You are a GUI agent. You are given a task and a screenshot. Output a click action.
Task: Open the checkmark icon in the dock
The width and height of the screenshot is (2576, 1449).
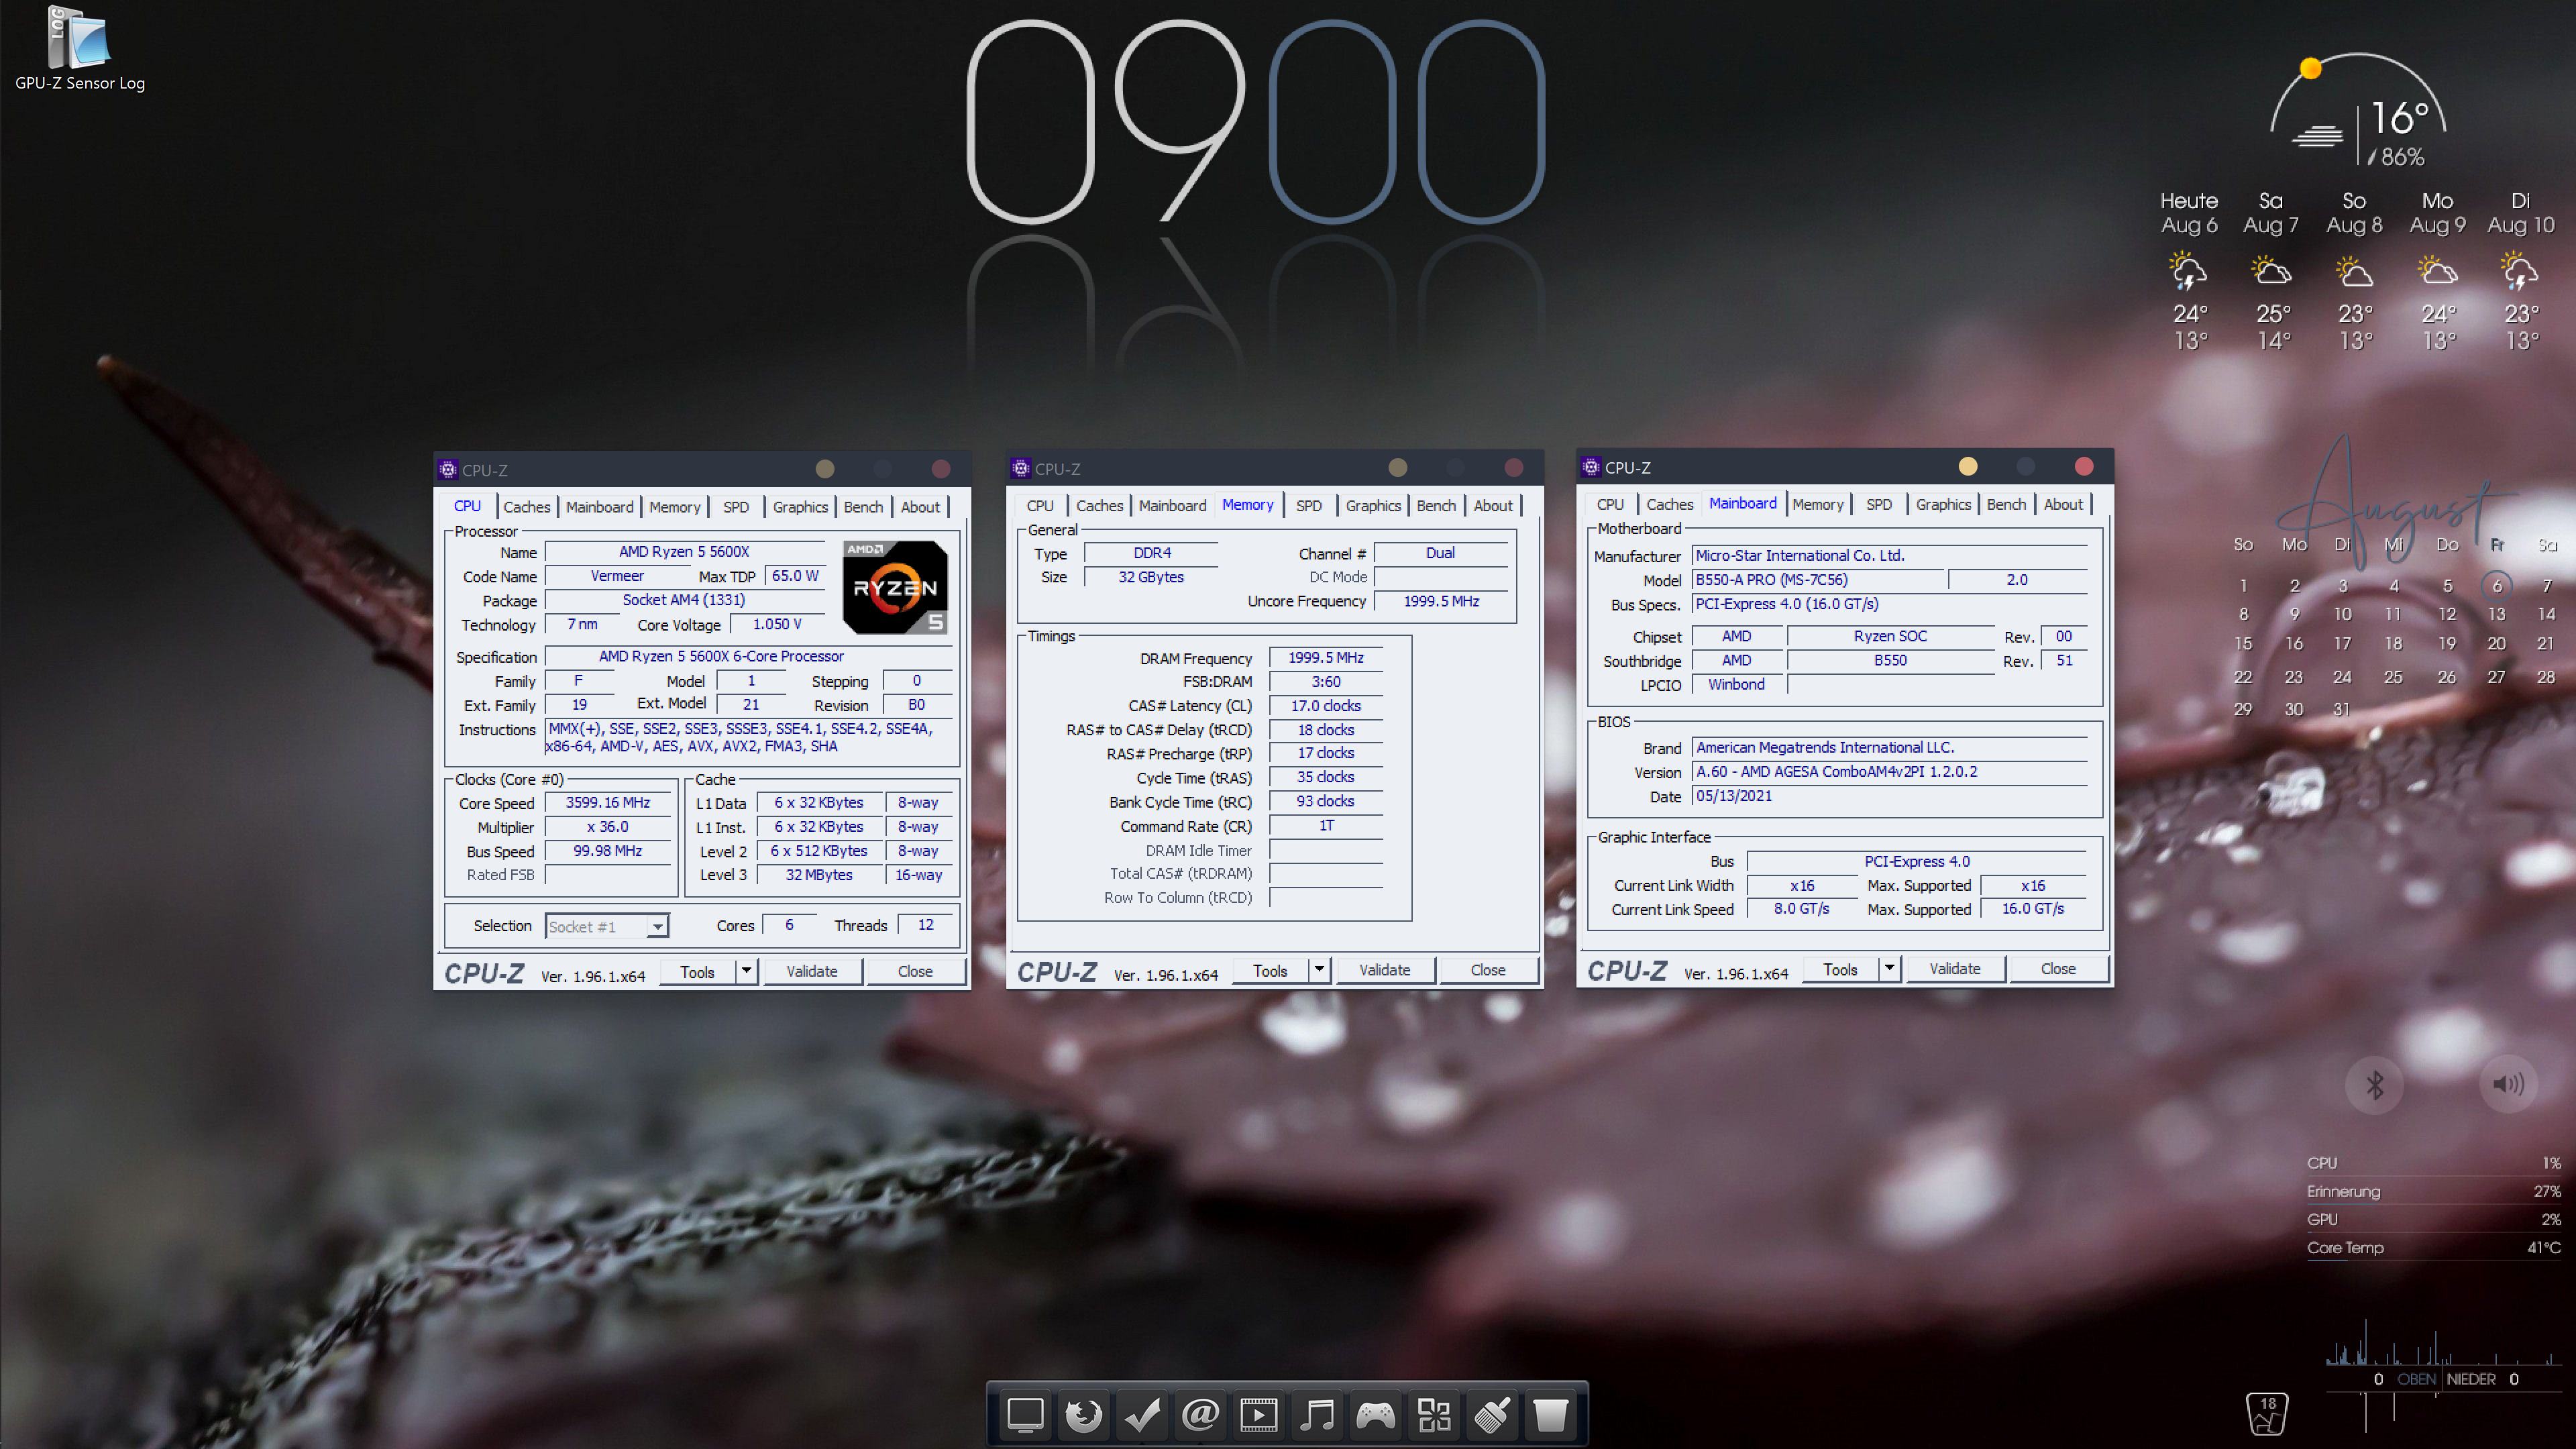coord(1142,1415)
